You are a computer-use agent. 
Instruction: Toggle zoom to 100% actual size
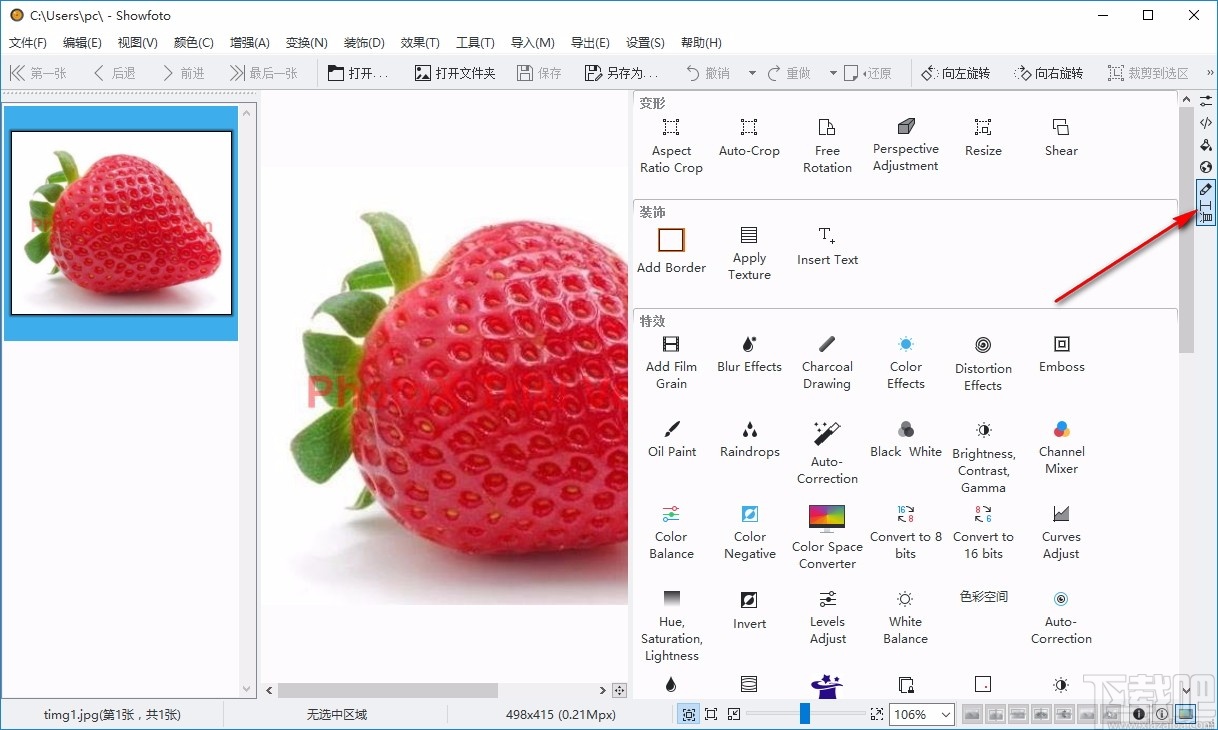[710, 714]
